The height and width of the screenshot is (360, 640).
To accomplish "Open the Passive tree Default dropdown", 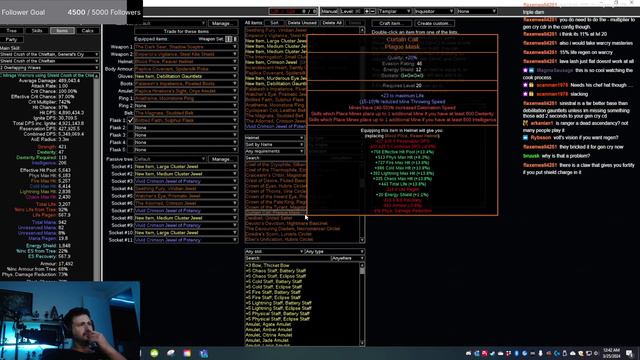I will [170, 159].
